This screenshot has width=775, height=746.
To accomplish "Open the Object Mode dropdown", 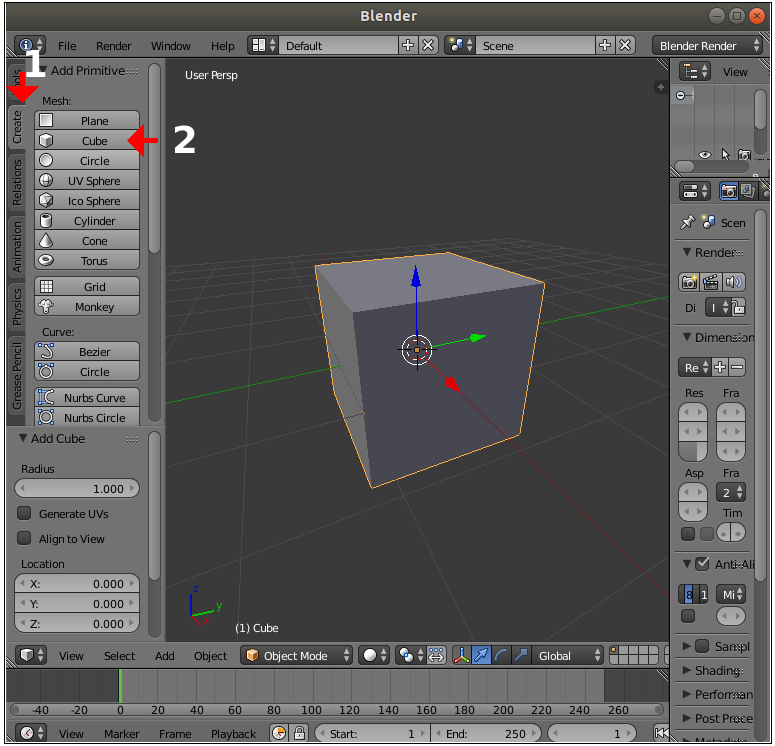I will (x=297, y=656).
